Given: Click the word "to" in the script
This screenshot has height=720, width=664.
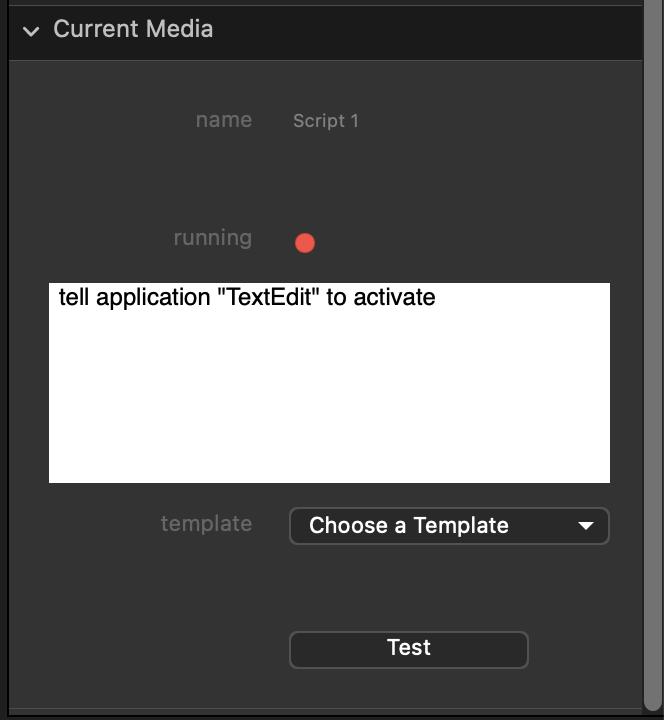Looking at the screenshot, I should coord(336,297).
